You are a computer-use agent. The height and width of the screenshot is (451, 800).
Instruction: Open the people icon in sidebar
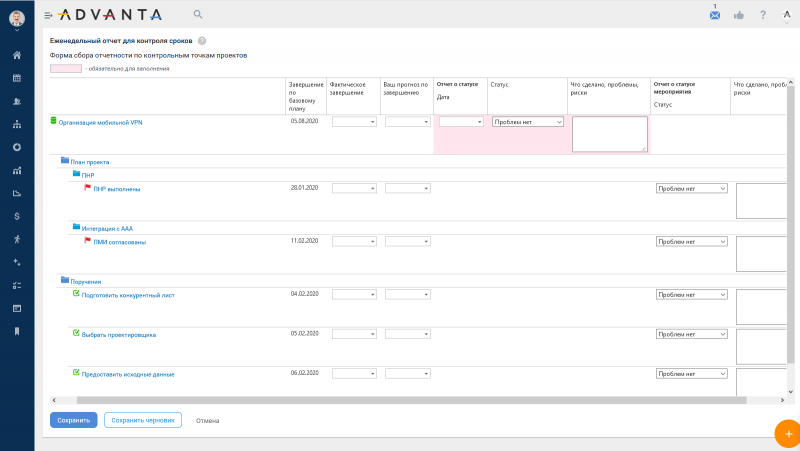pyautogui.click(x=17, y=102)
